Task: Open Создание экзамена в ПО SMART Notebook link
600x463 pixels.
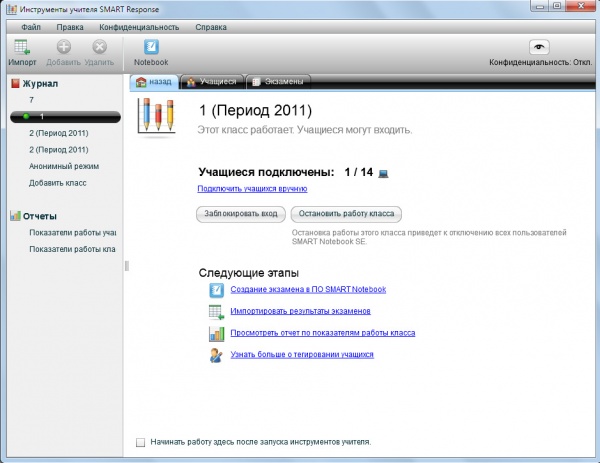Action: tap(308, 290)
